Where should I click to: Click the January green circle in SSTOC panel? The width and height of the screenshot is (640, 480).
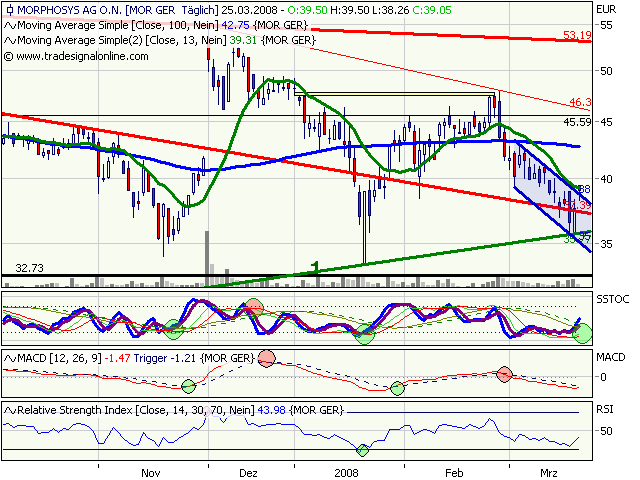point(365,334)
